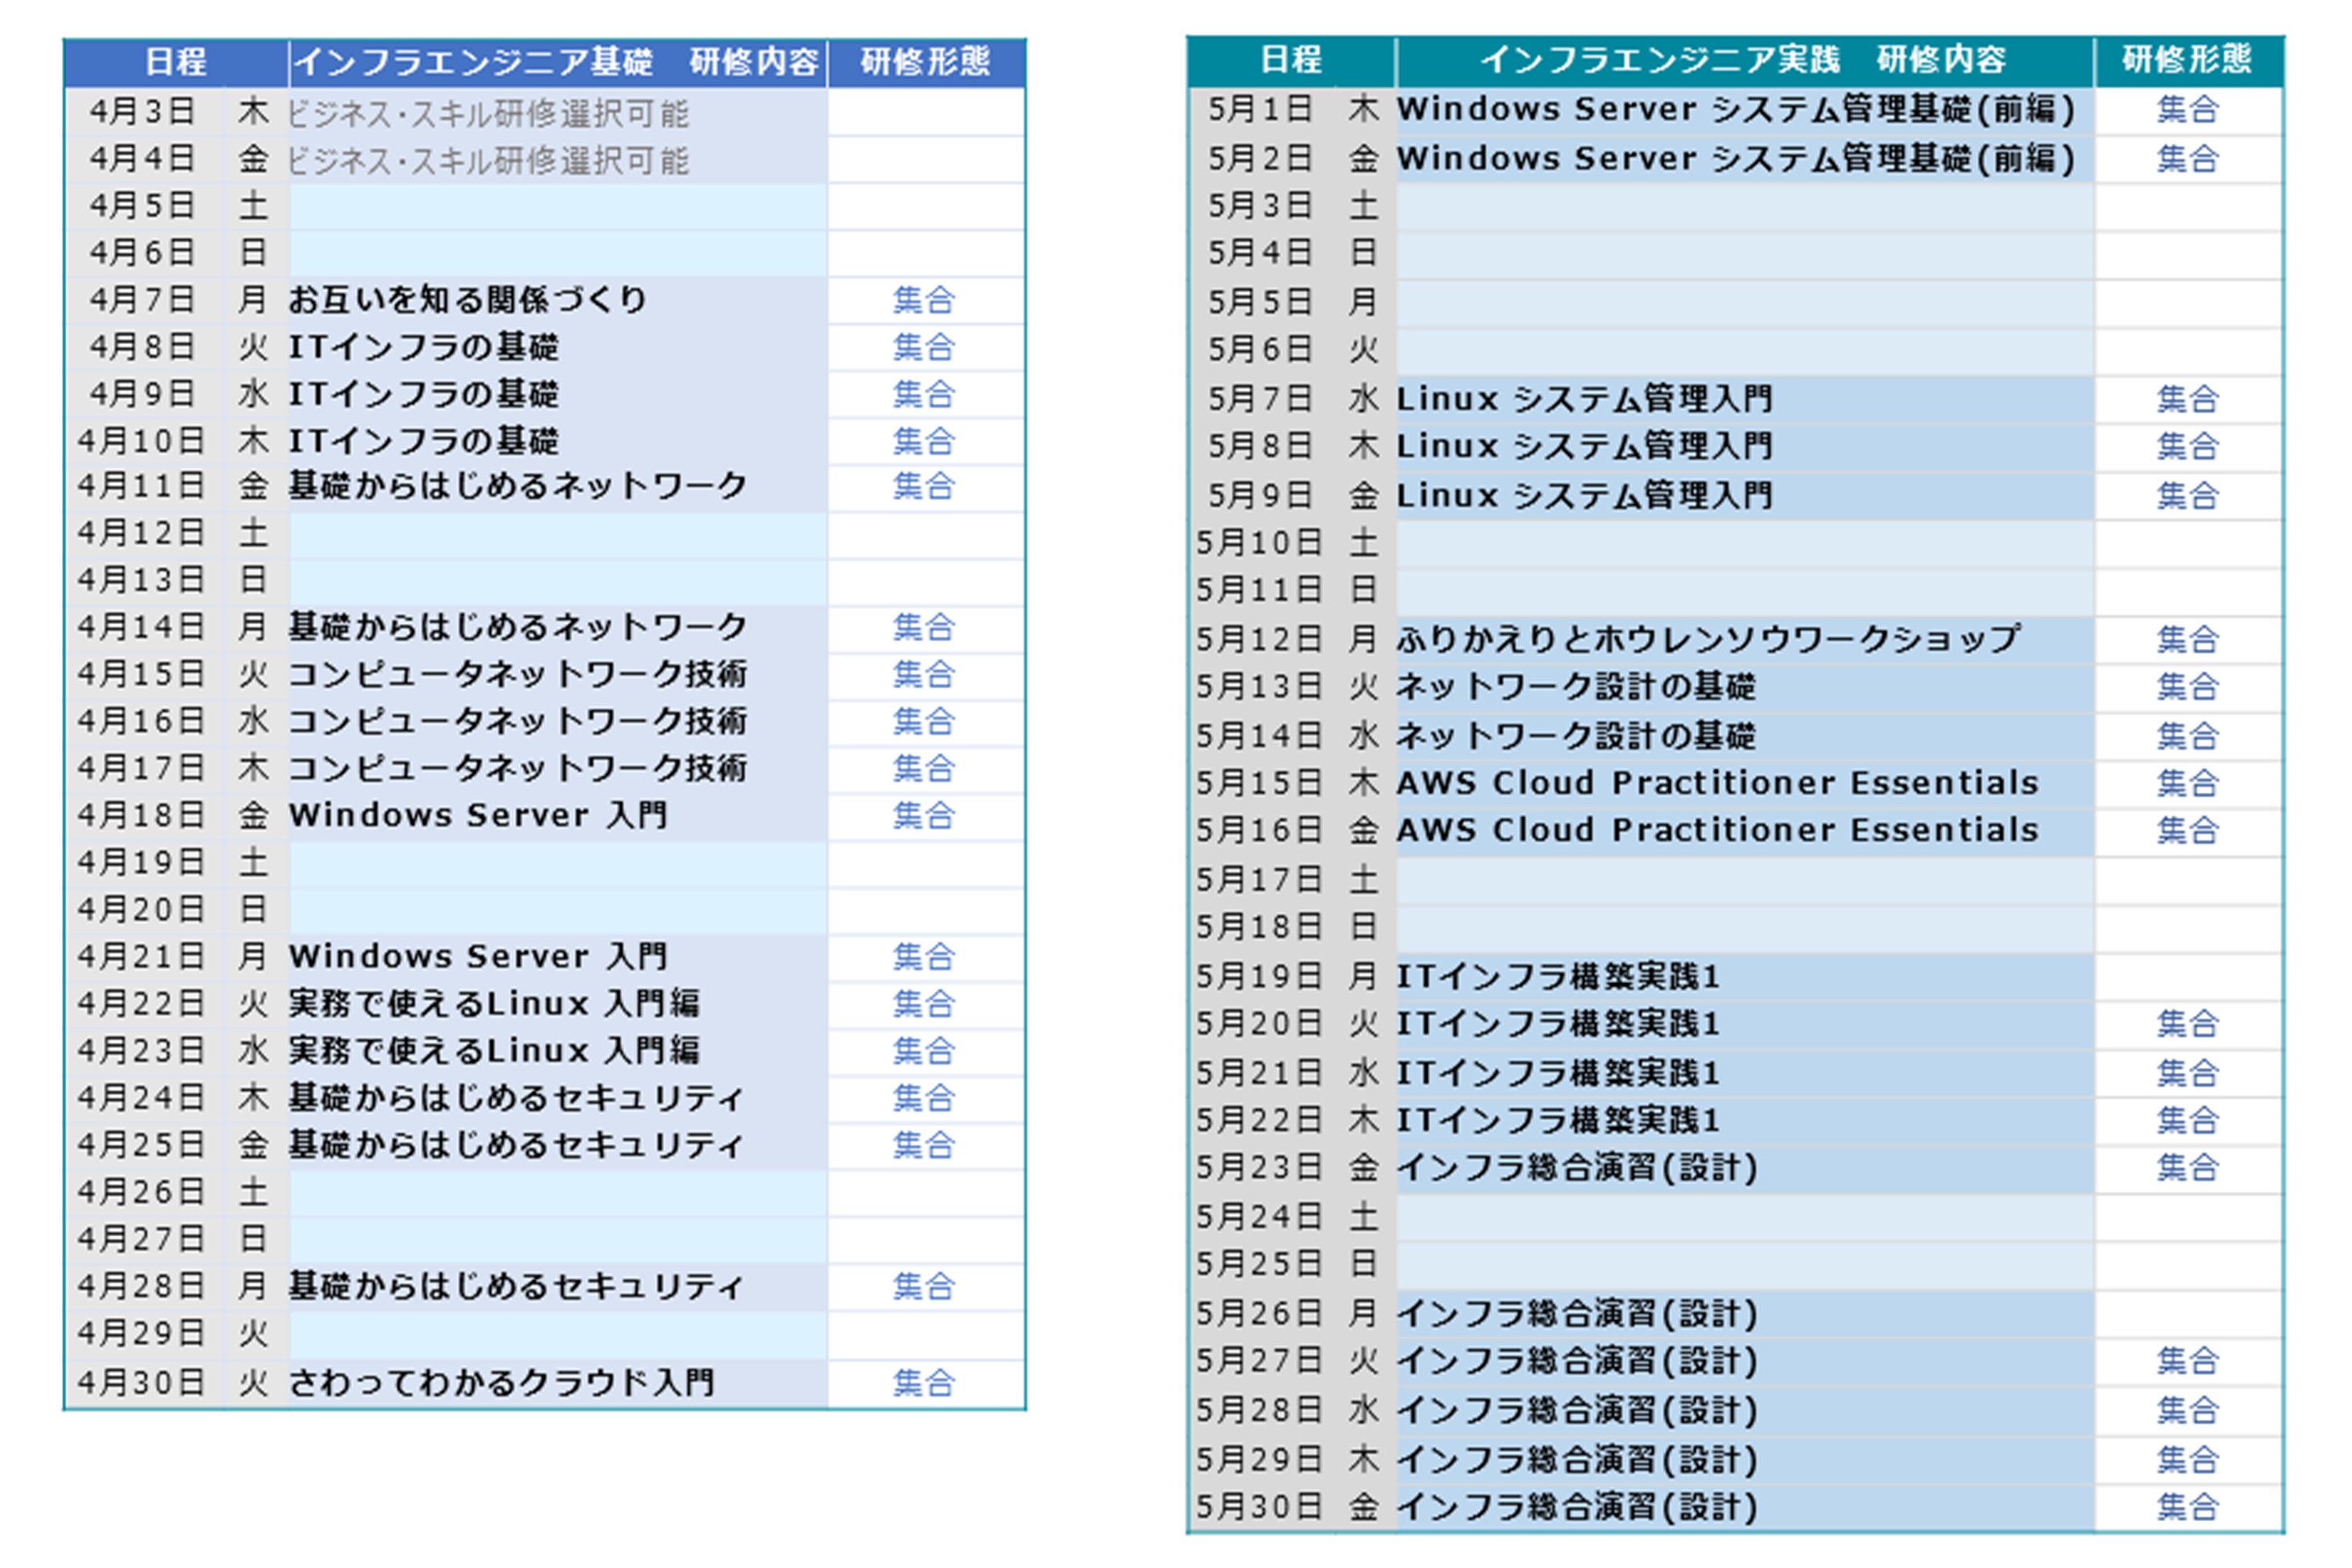
Task: Select the "5月29日" date cell
Action: click(1260, 1459)
